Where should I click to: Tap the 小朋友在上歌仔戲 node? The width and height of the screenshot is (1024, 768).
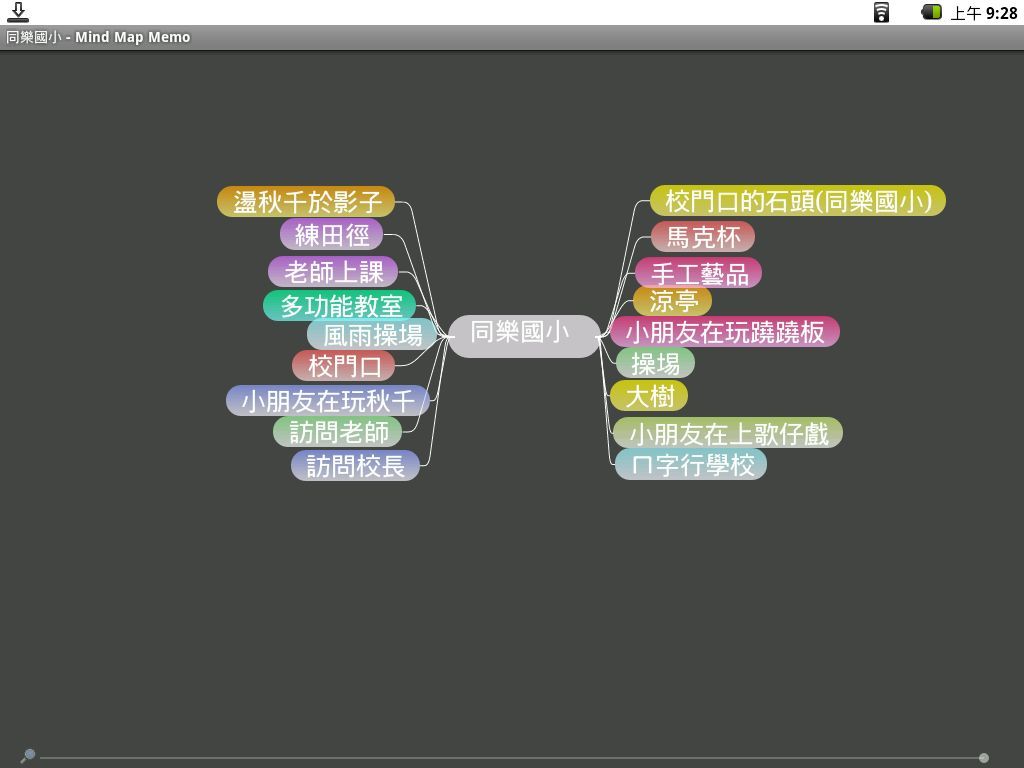pyautogui.click(x=728, y=434)
